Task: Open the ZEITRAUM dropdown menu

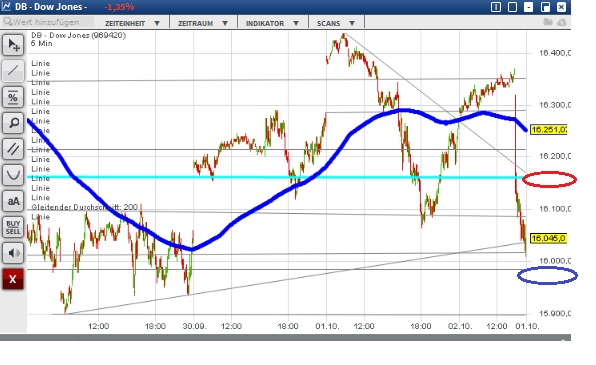Action: click(203, 23)
